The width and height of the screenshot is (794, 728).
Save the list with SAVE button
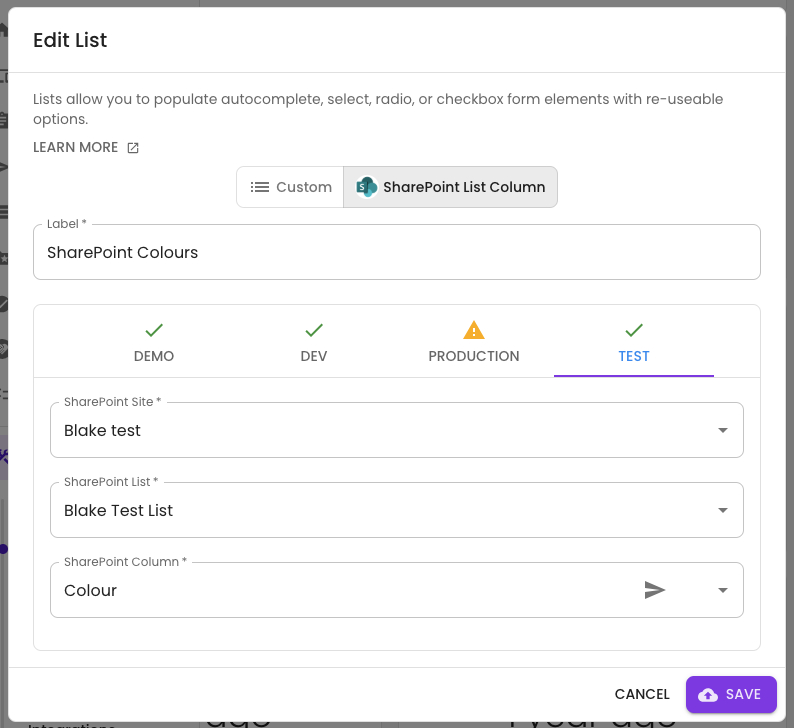pos(731,694)
